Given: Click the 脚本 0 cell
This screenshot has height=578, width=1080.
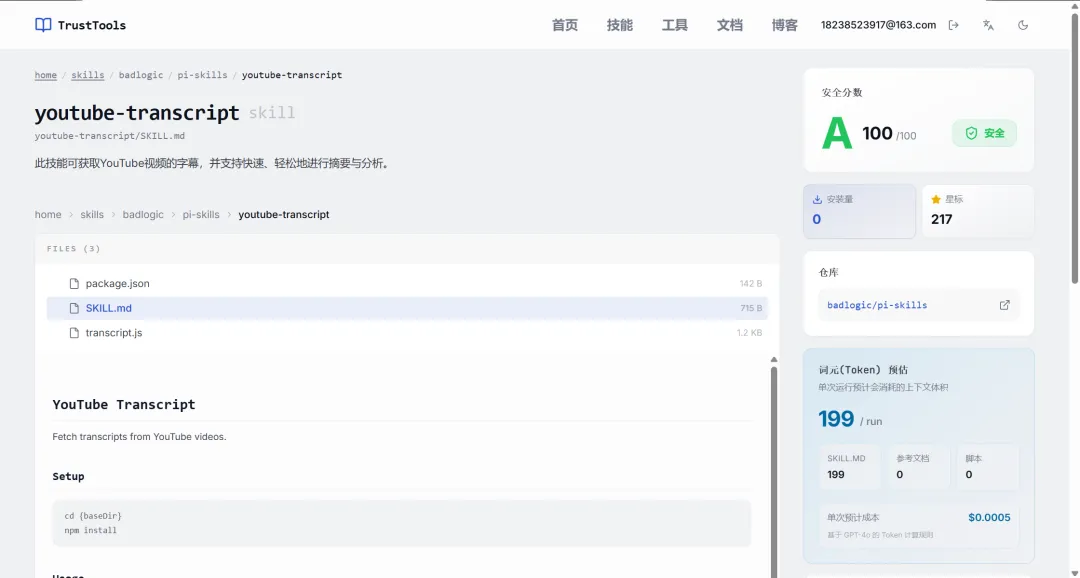Looking at the screenshot, I should click(x=988, y=466).
